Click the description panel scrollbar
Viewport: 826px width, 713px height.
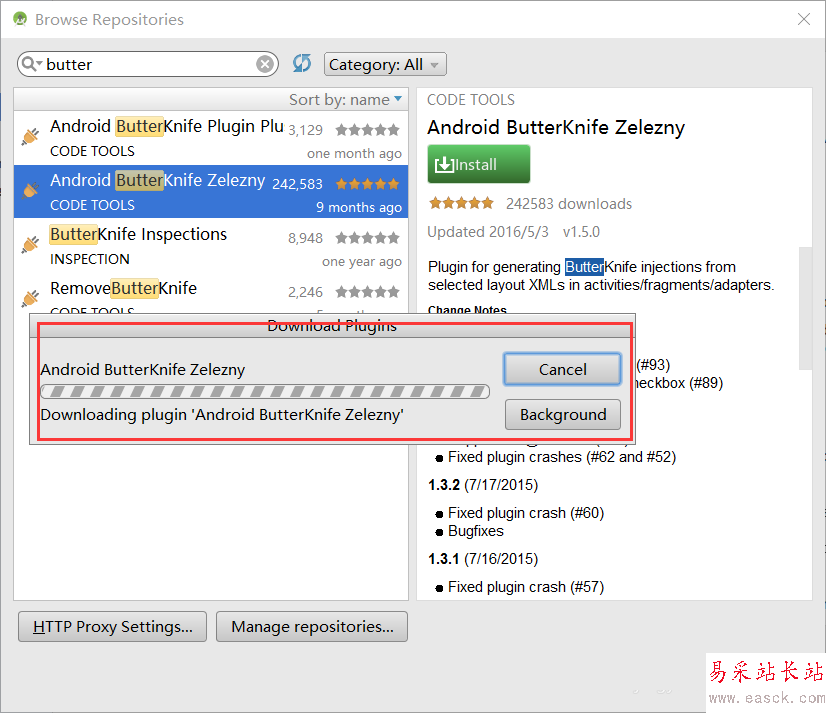805,308
